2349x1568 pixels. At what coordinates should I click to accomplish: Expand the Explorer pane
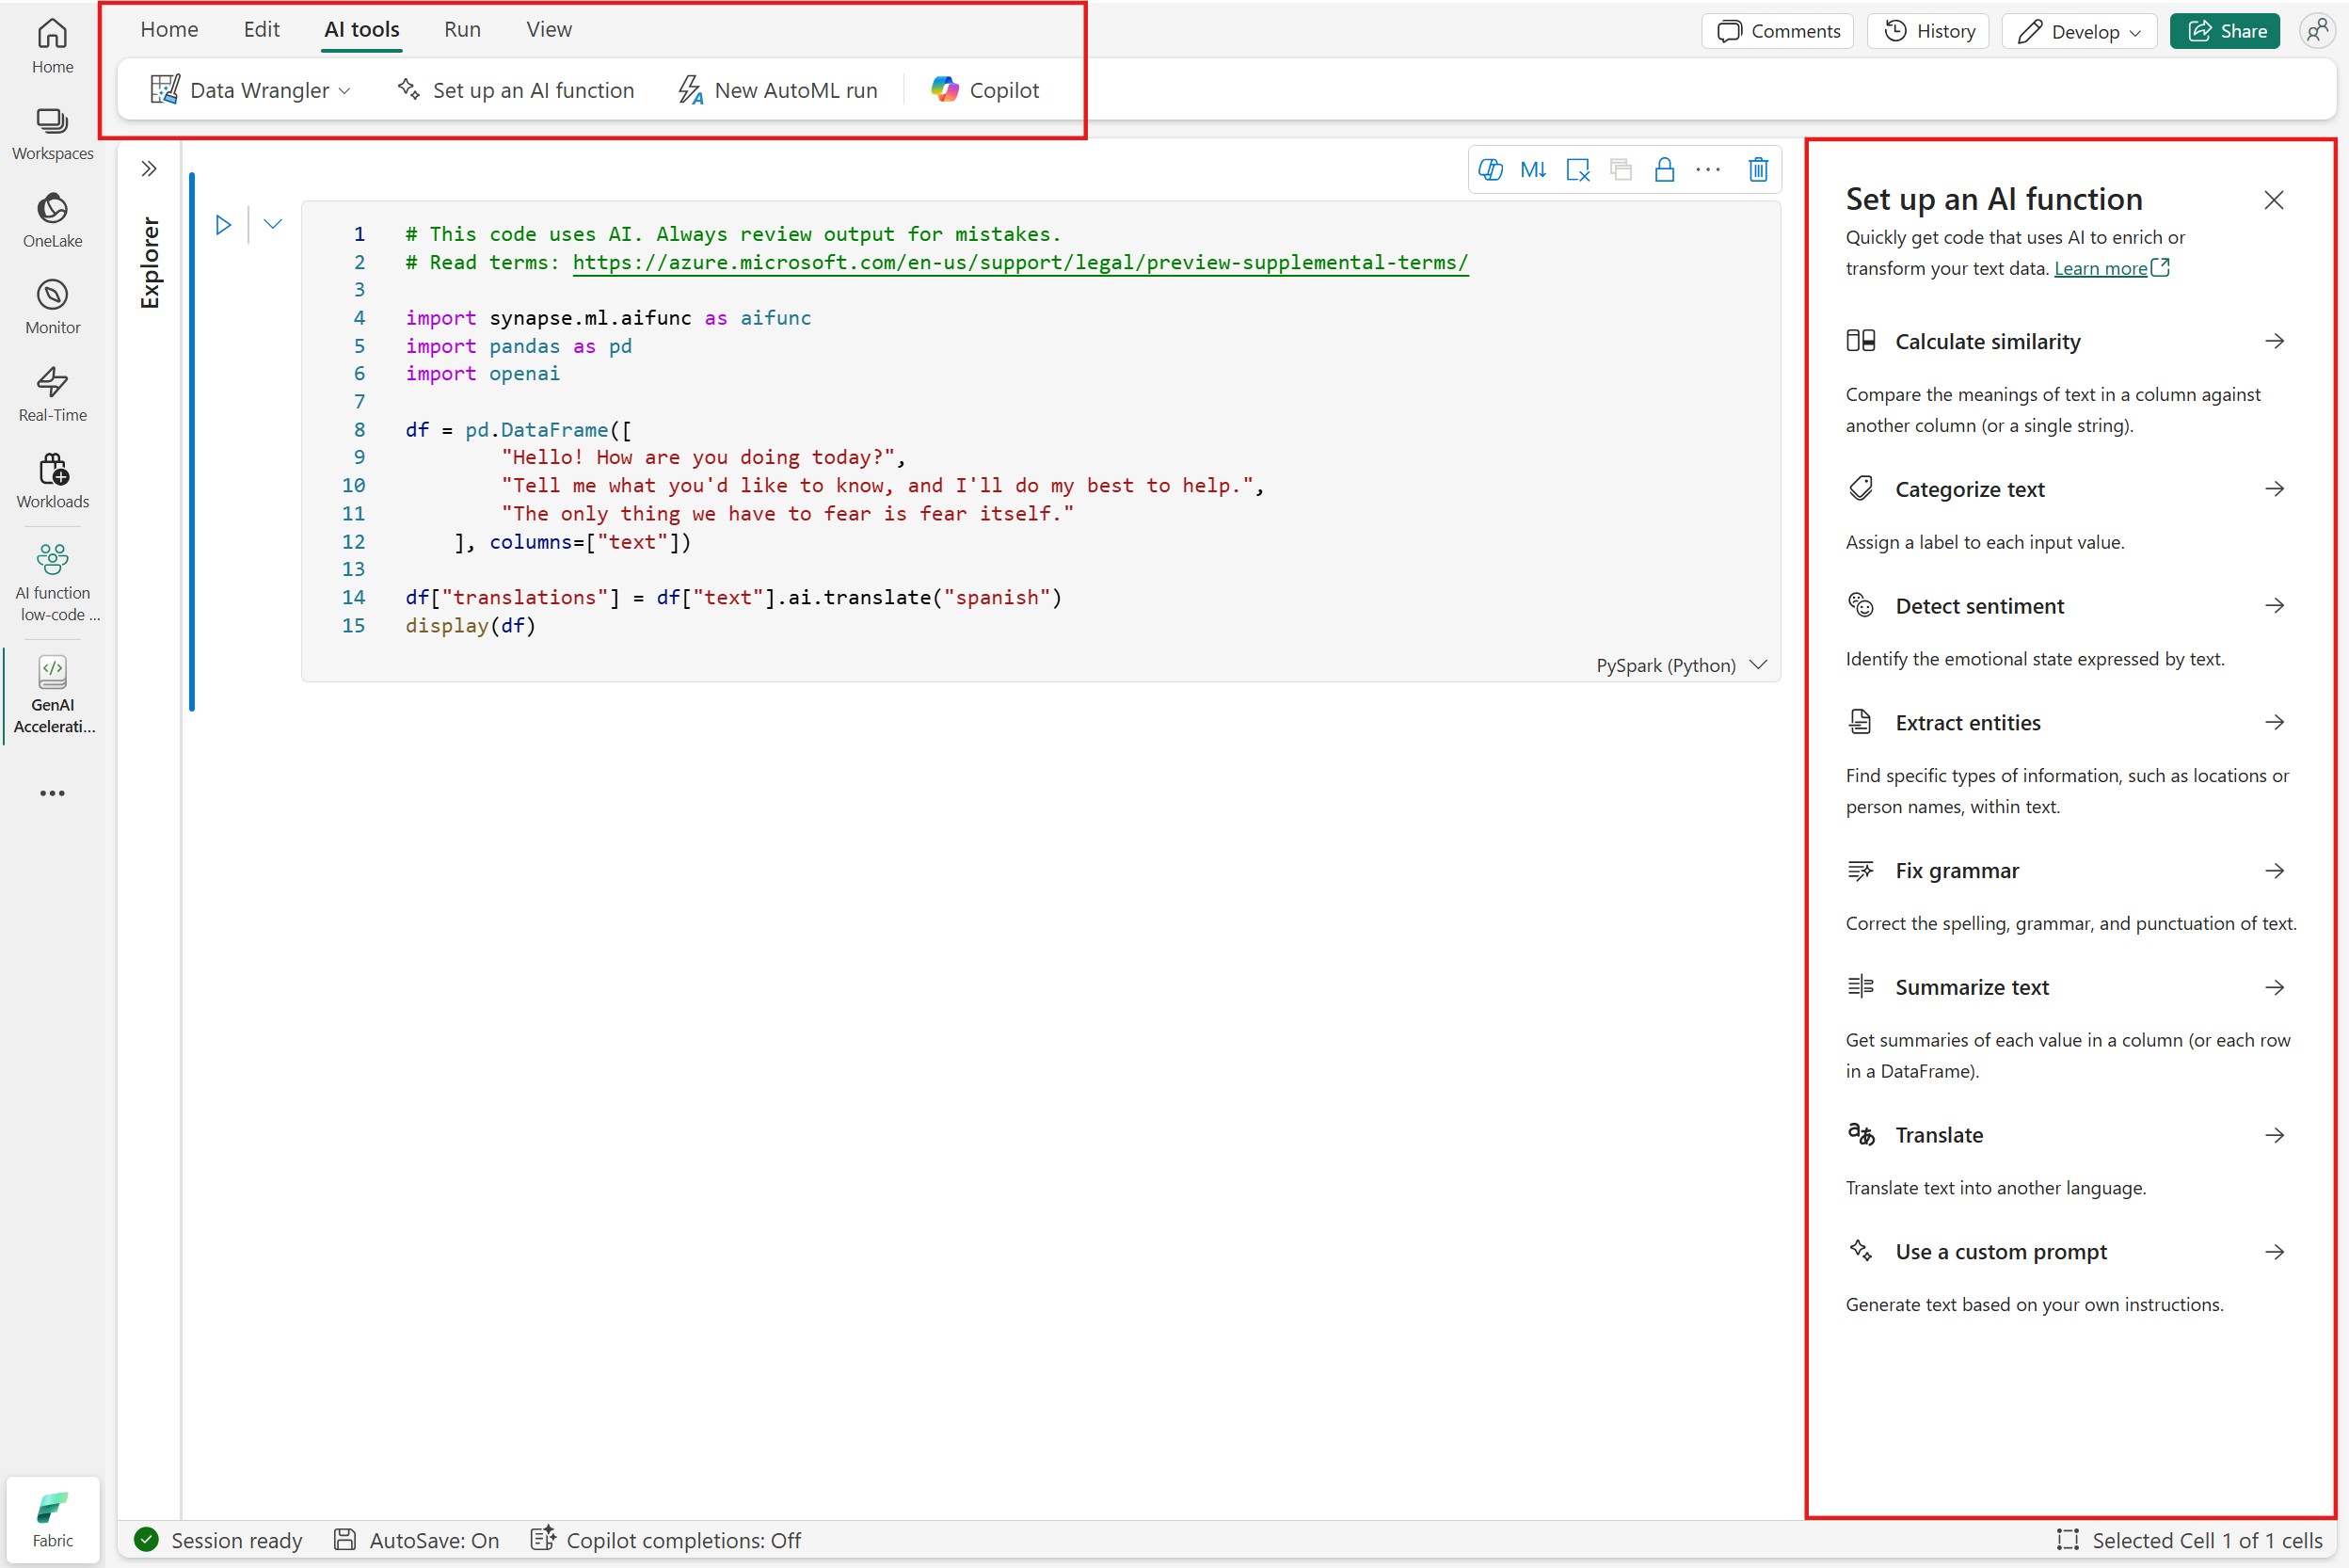tap(149, 169)
